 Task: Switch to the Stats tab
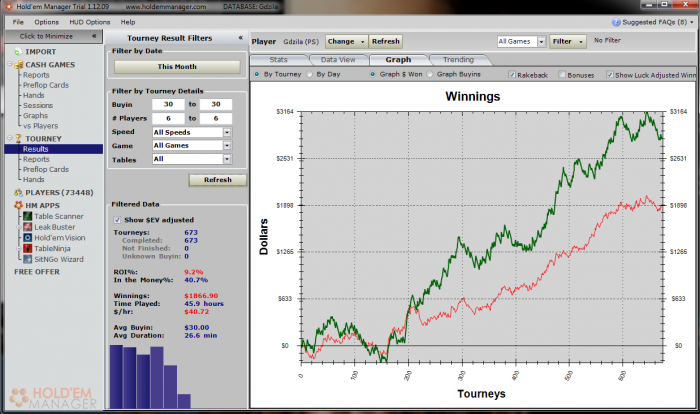[x=279, y=60]
